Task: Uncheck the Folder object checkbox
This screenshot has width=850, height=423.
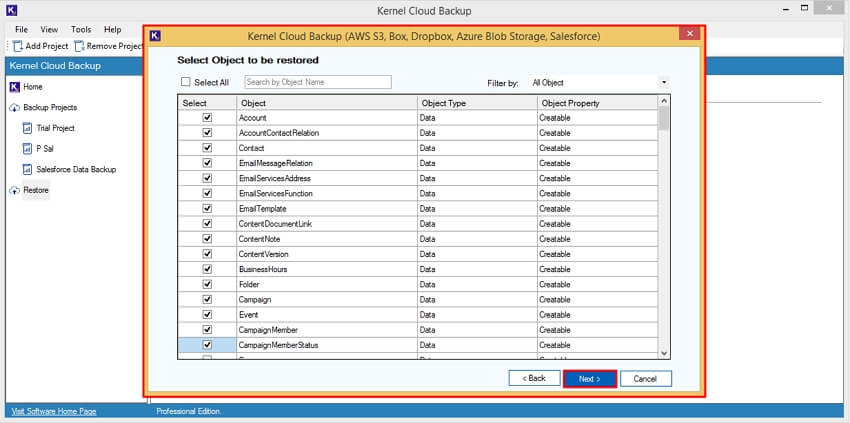Action: tap(207, 285)
